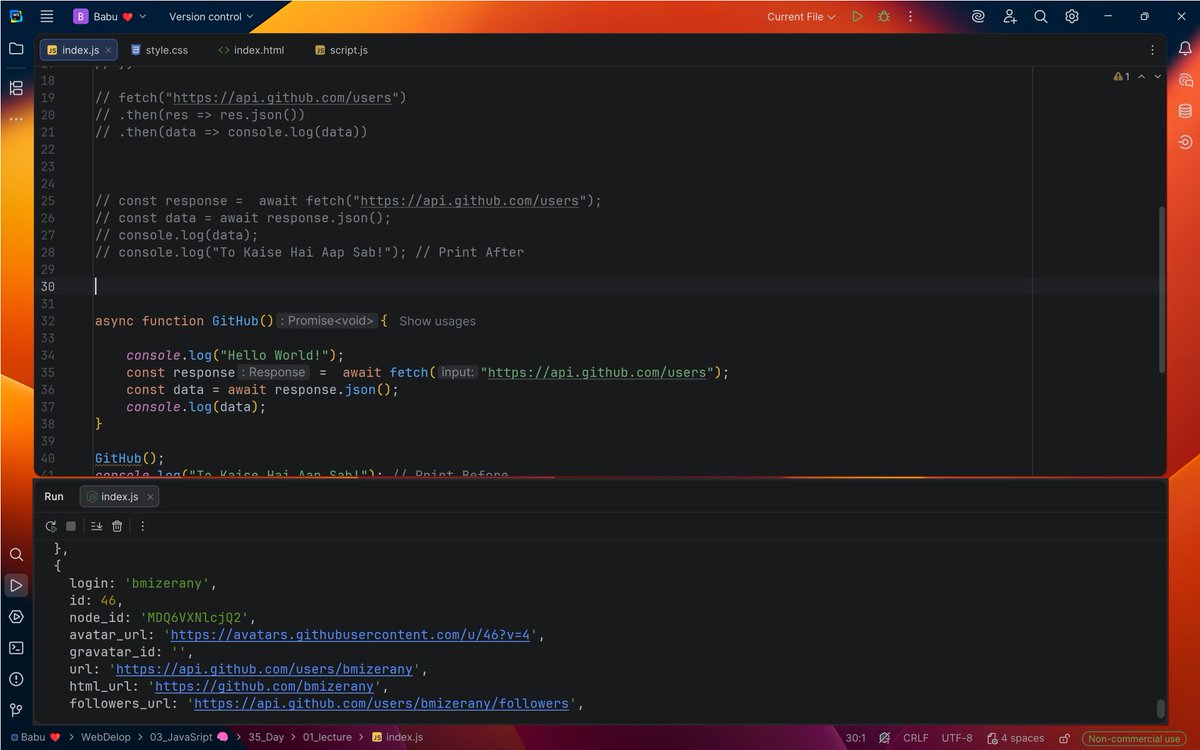Open Code With Me add-user icon
Image resolution: width=1200 pixels, height=750 pixels.
click(x=1010, y=16)
